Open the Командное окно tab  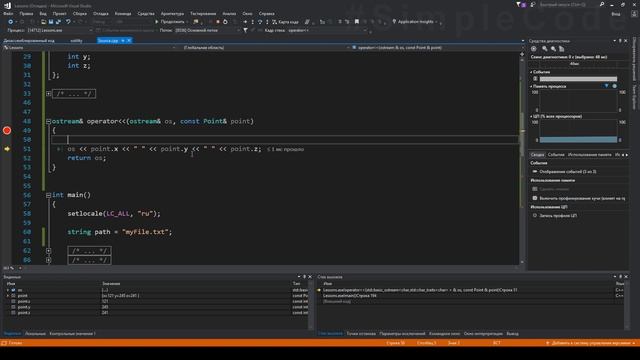pyautogui.click(x=444, y=334)
